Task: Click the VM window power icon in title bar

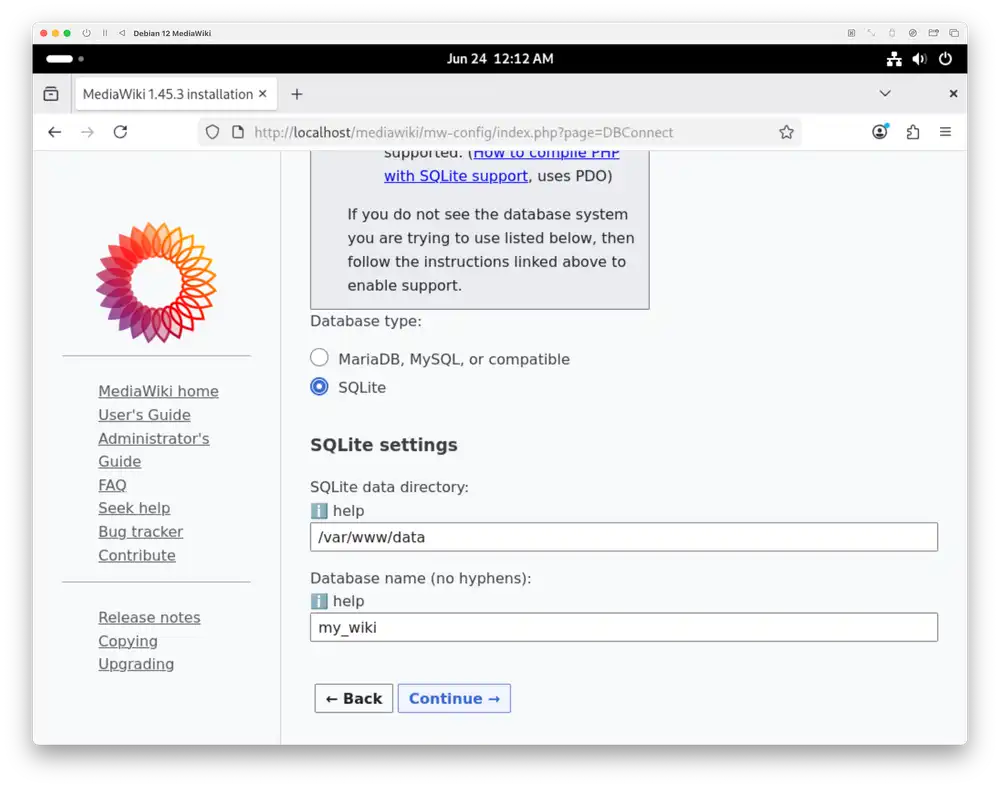Action: [x=86, y=33]
